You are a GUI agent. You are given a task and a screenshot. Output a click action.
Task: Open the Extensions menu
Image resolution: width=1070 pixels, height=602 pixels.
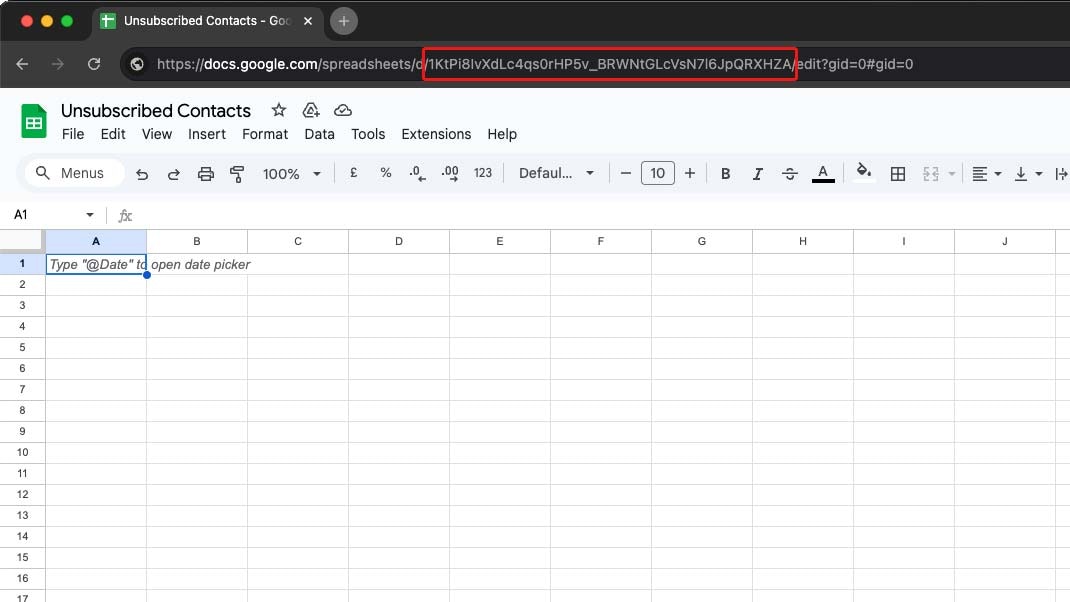point(436,134)
